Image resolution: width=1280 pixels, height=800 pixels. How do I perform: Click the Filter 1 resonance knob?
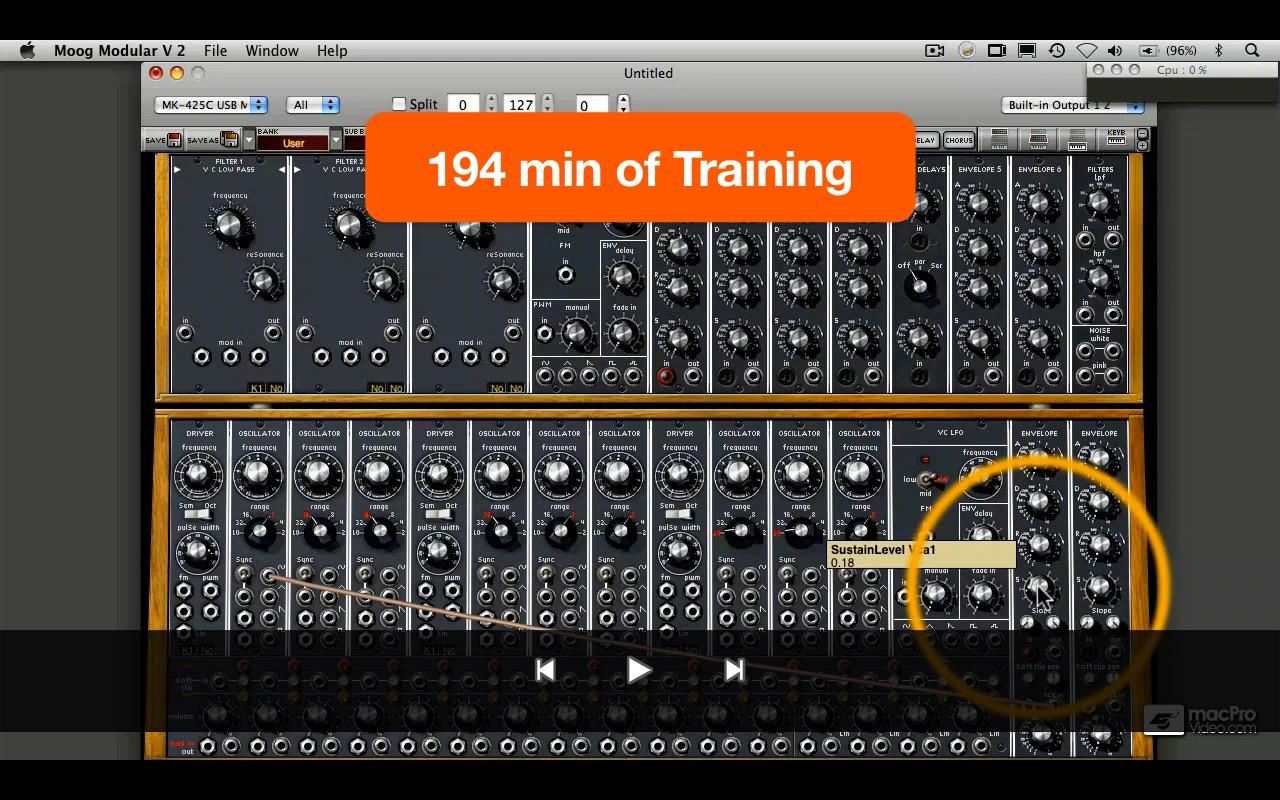point(262,283)
